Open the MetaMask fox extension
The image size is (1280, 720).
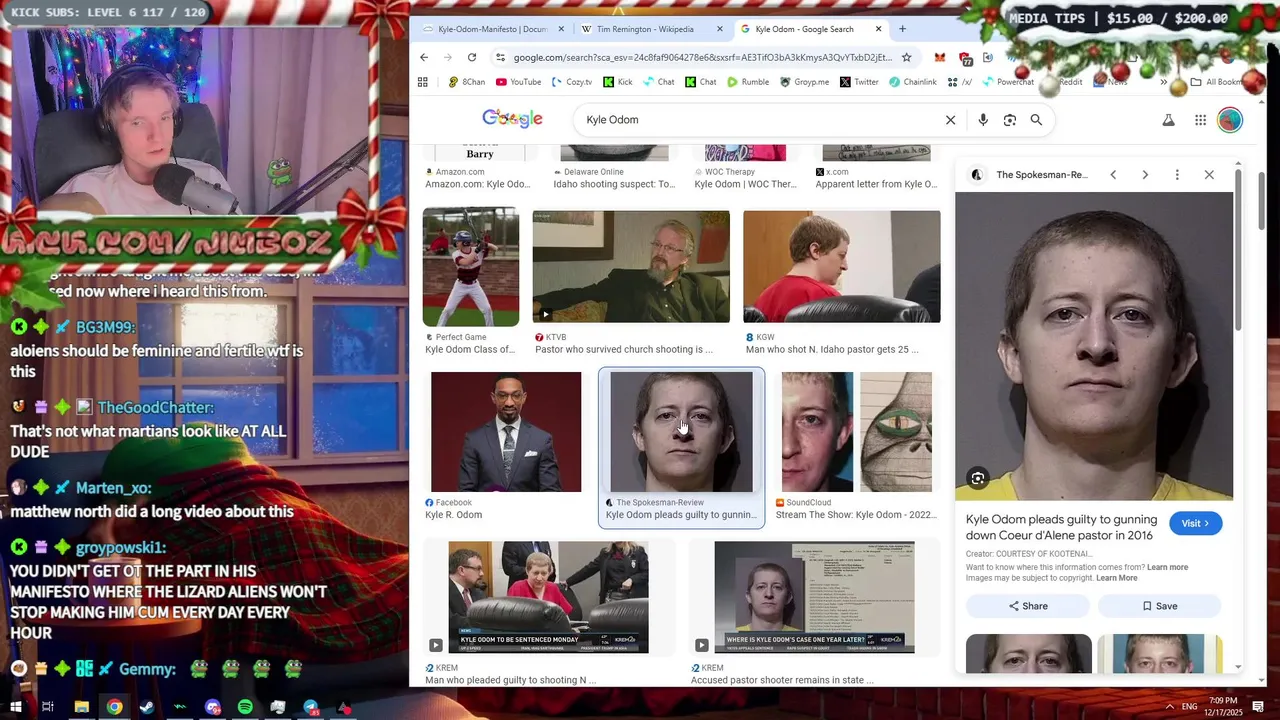(939, 57)
